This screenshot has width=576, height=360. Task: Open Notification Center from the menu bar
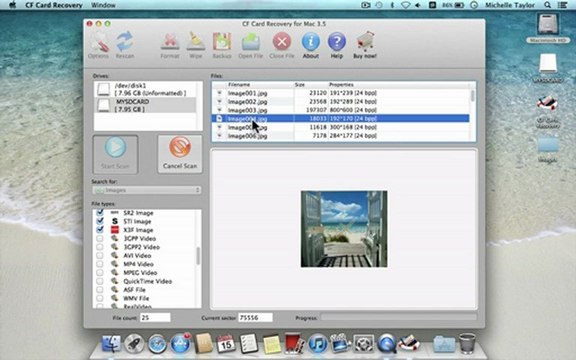[x=562, y=5]
